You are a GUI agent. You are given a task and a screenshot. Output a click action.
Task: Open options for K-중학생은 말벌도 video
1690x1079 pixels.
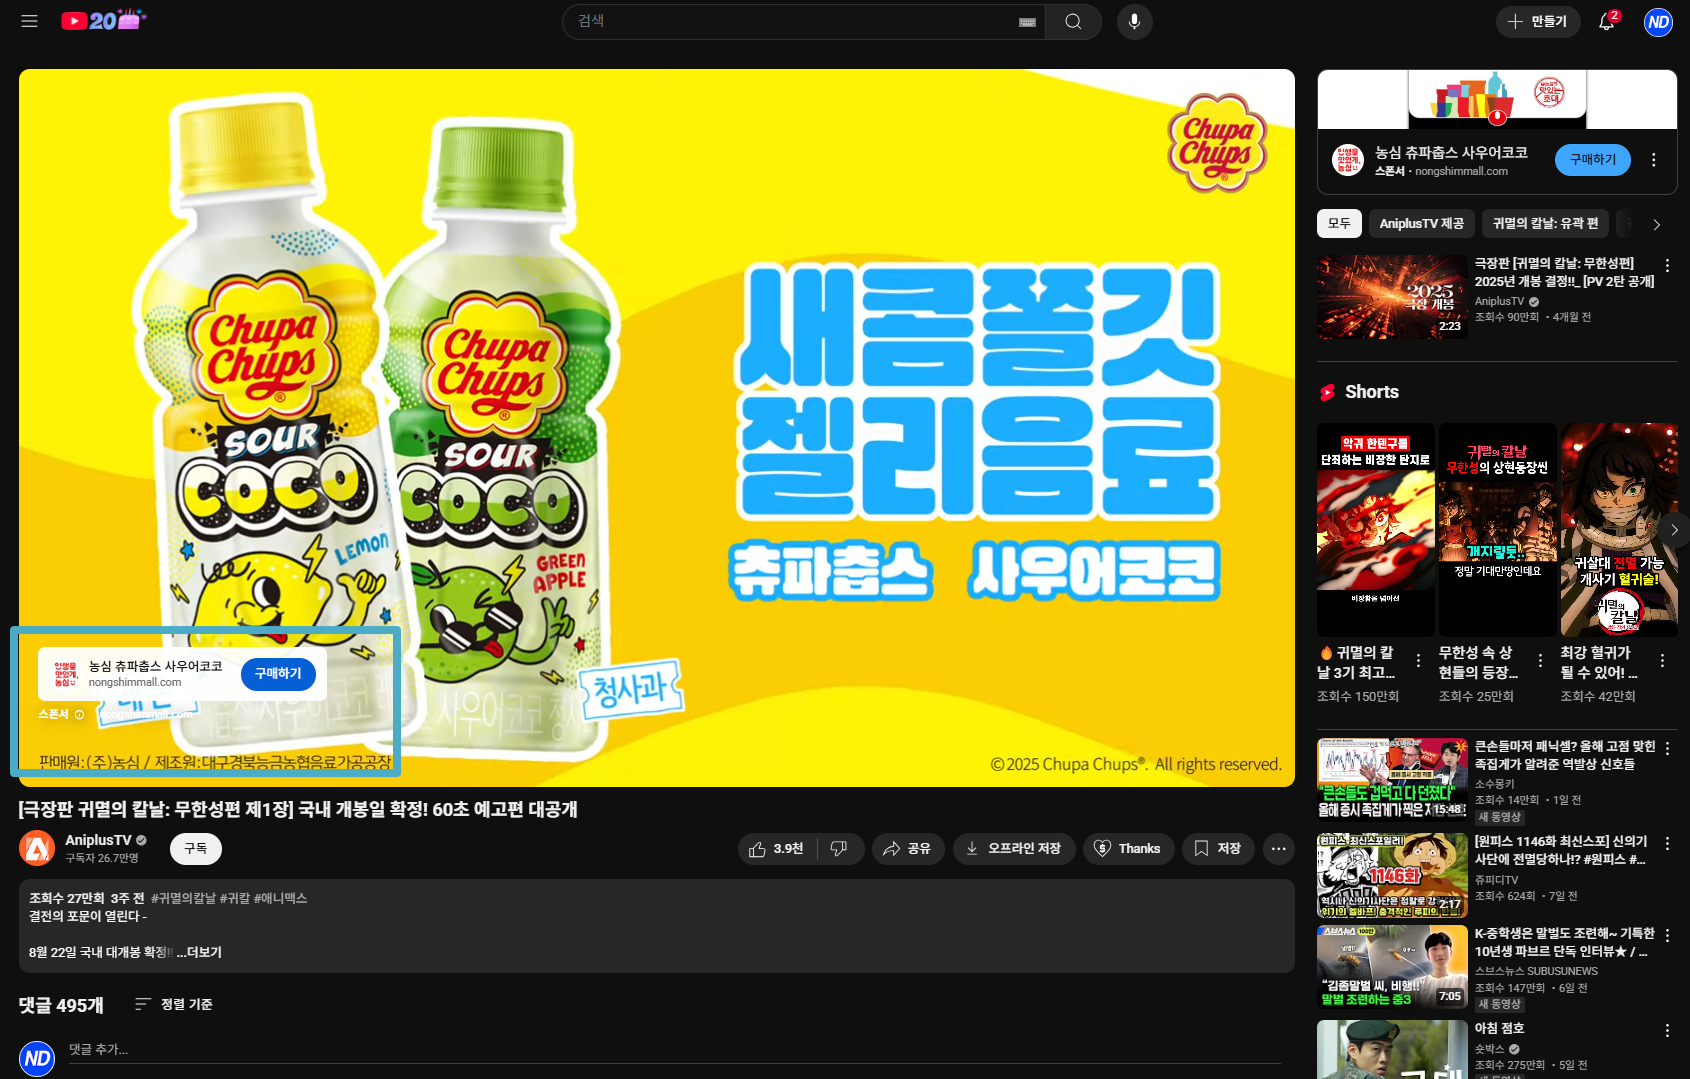[x=1667, y=936]
